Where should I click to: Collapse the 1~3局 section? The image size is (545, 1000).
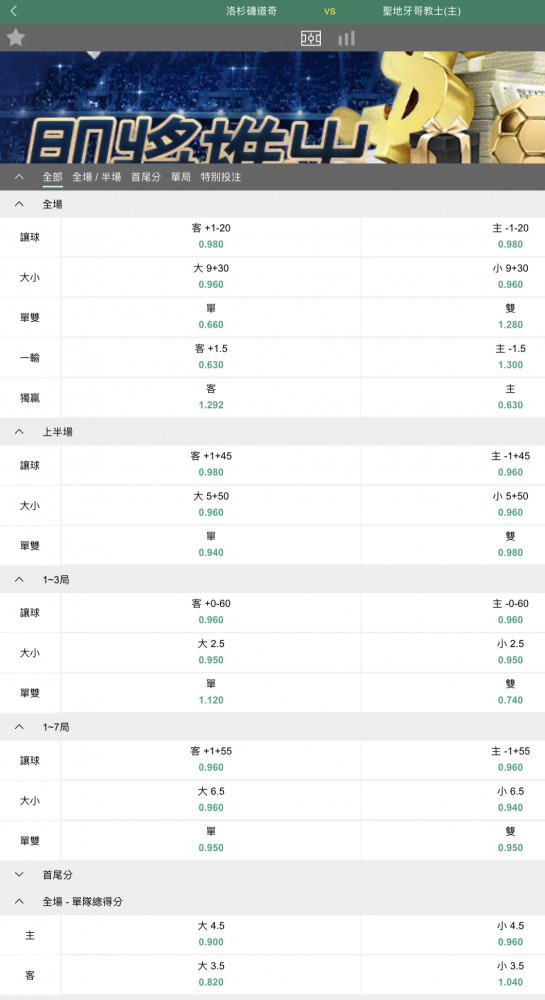(18, 580)
